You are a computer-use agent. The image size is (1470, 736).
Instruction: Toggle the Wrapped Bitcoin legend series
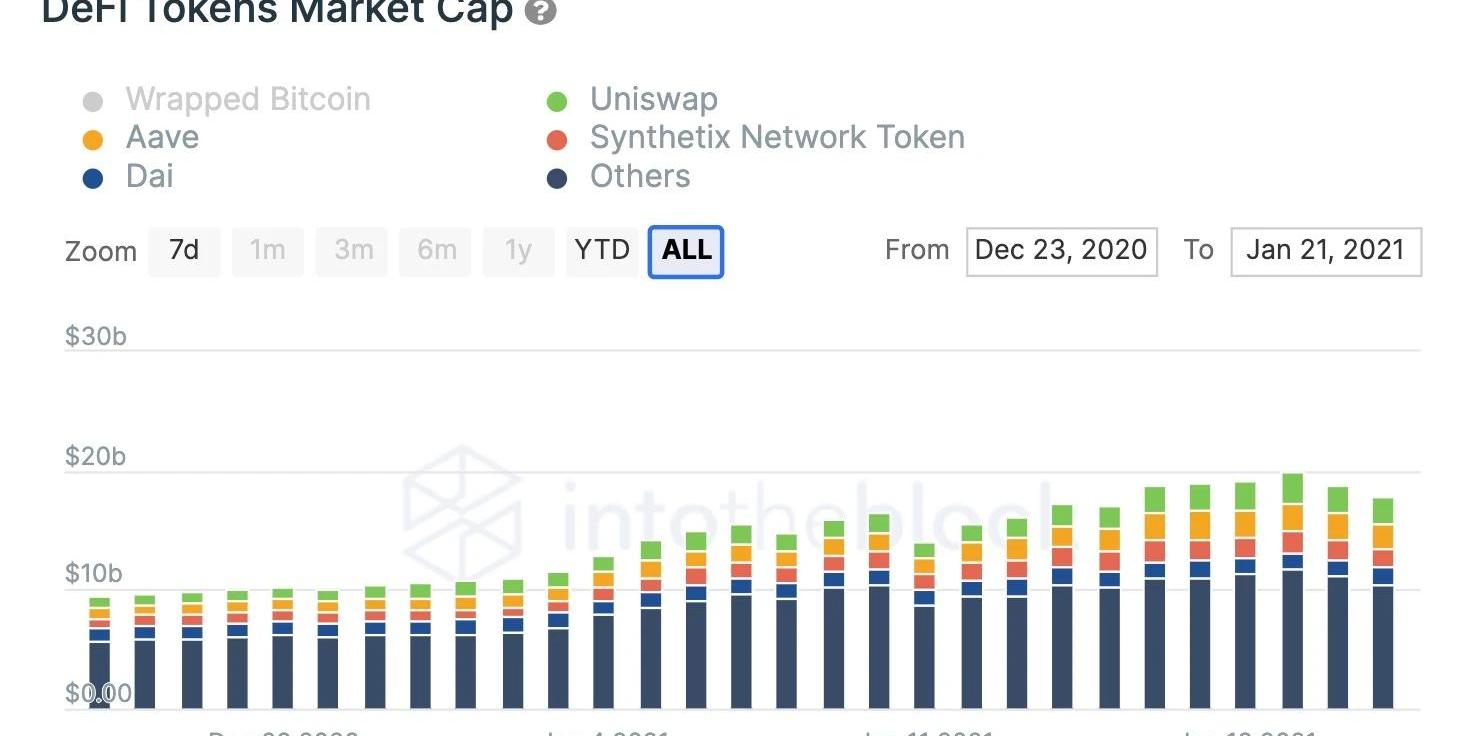(x=247, y=100)
